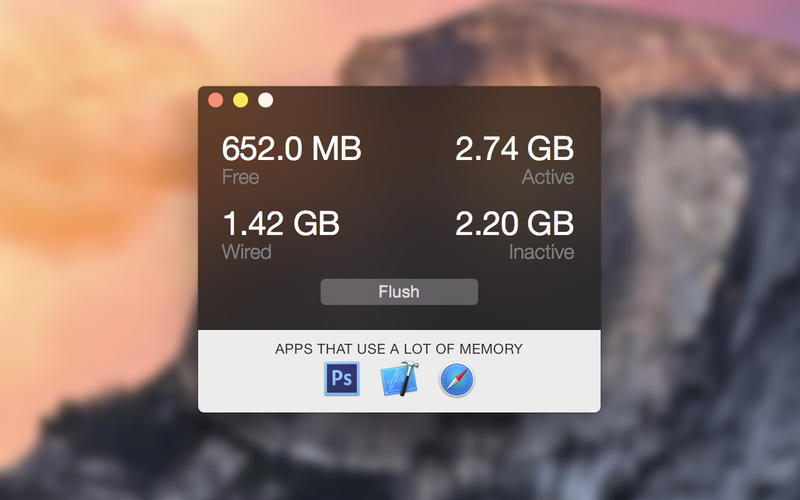This screenshot has width=800, height=500.
Task: Click the Apps That Use a Lot of Memory heading
Action: click(399, 349)
